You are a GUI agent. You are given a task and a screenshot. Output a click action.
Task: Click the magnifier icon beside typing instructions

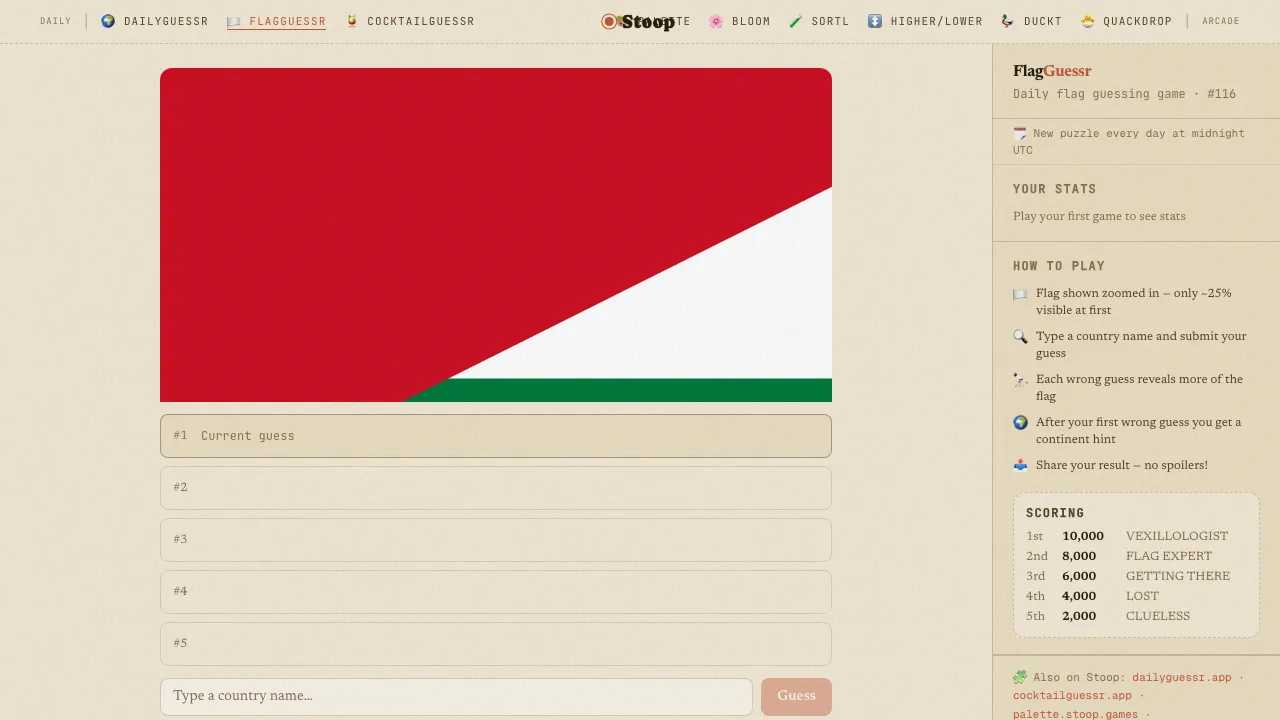[x=1020, y=337]
